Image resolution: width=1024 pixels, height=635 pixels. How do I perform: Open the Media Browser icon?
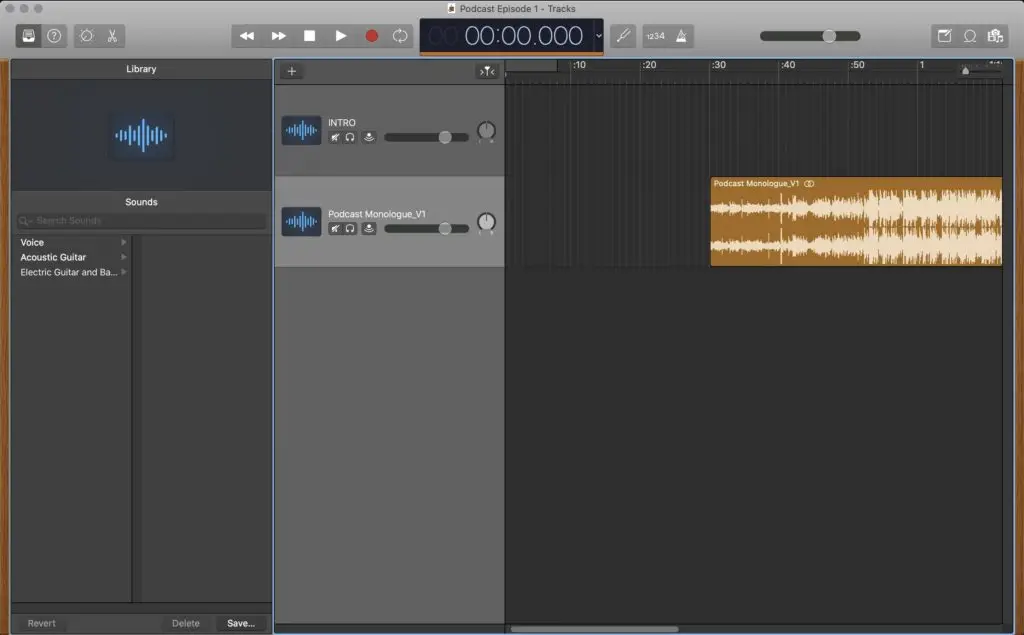996,36
